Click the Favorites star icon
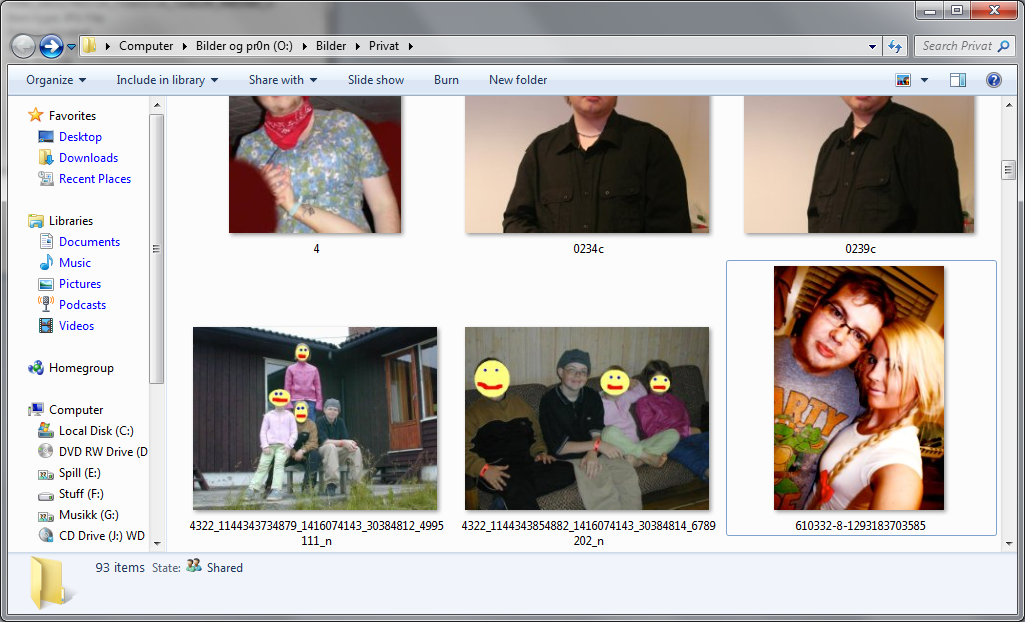This screenshot has height=622, width=1025. (x=35, y=115)
